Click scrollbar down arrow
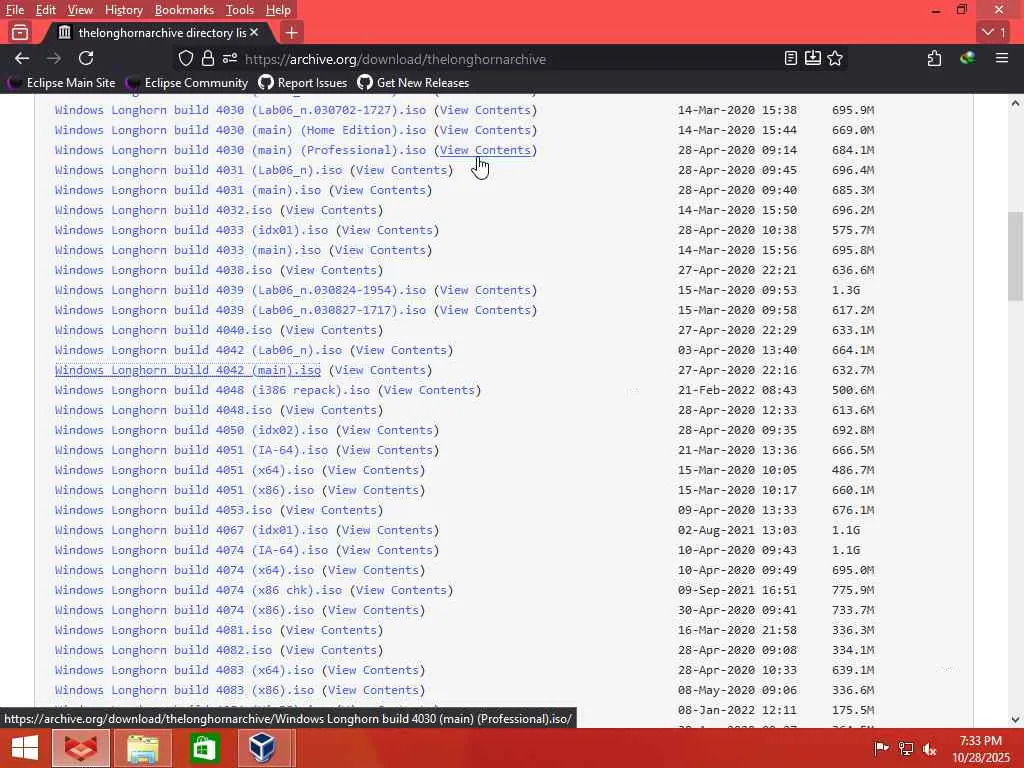 coord(1015,720)
